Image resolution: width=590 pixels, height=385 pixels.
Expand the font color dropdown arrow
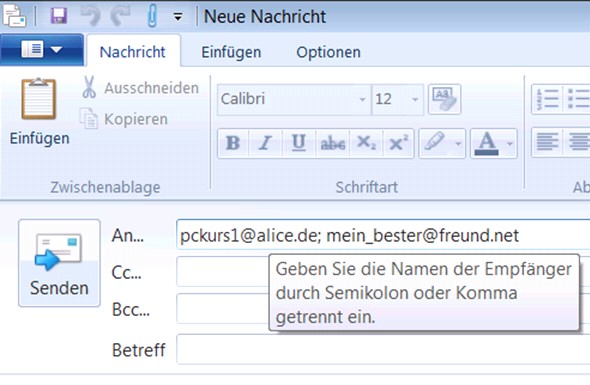click(510, 143)
